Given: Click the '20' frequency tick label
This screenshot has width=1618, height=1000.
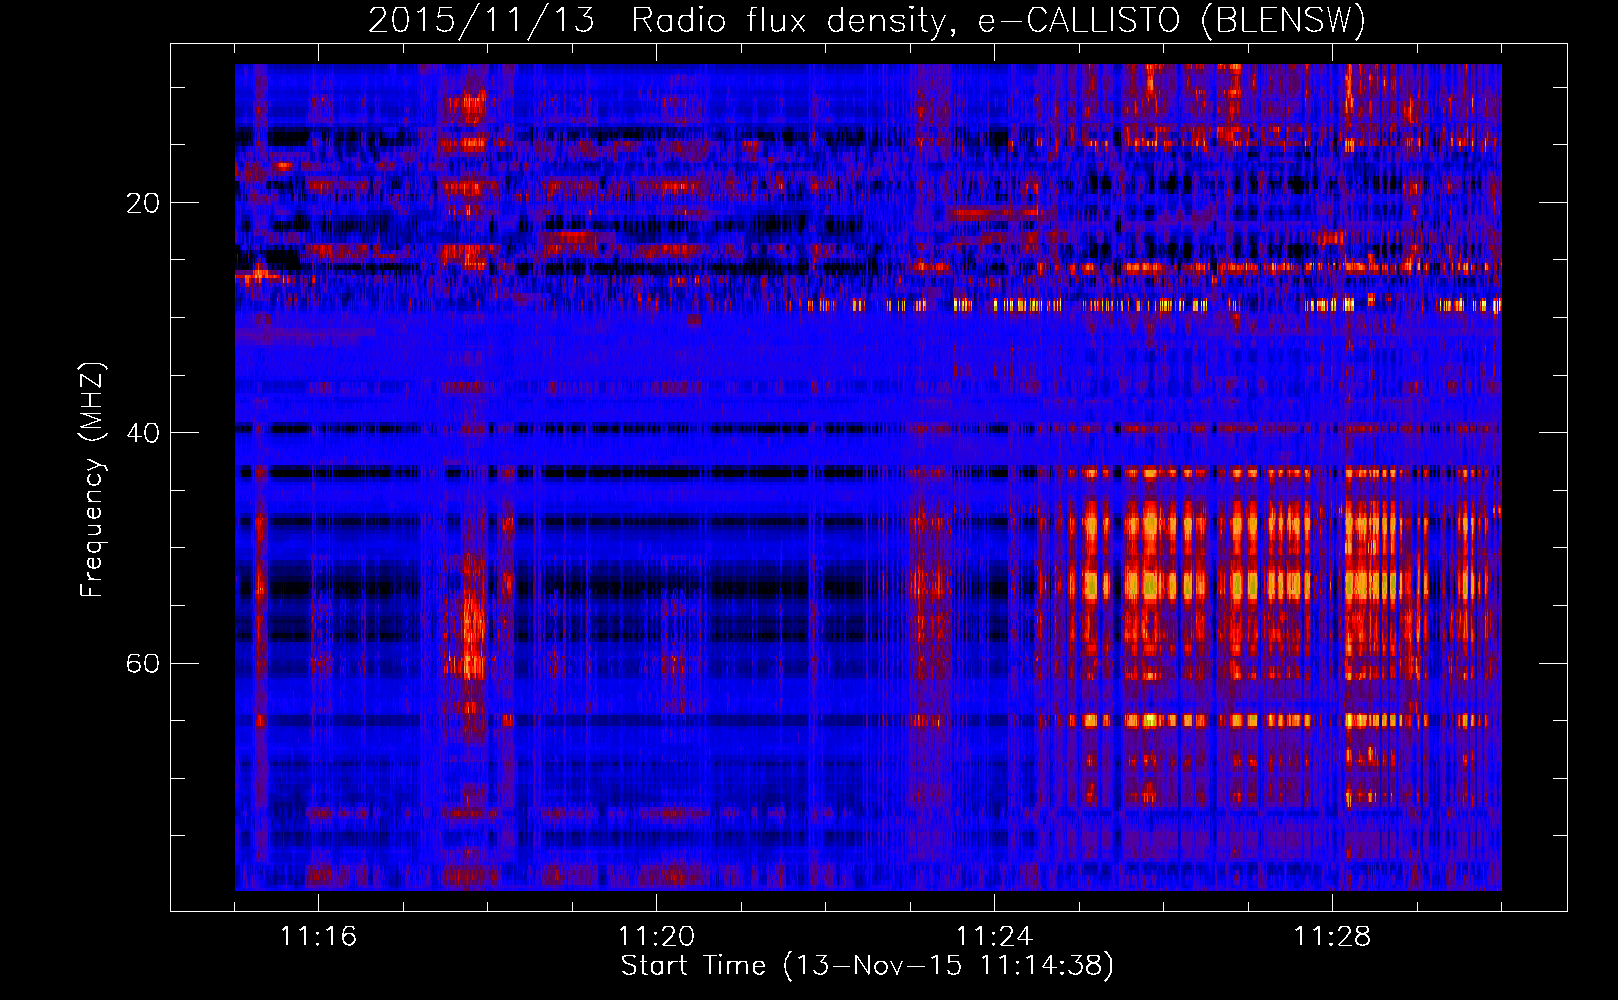Looking at the screenshot, I should tap(143, 203).
